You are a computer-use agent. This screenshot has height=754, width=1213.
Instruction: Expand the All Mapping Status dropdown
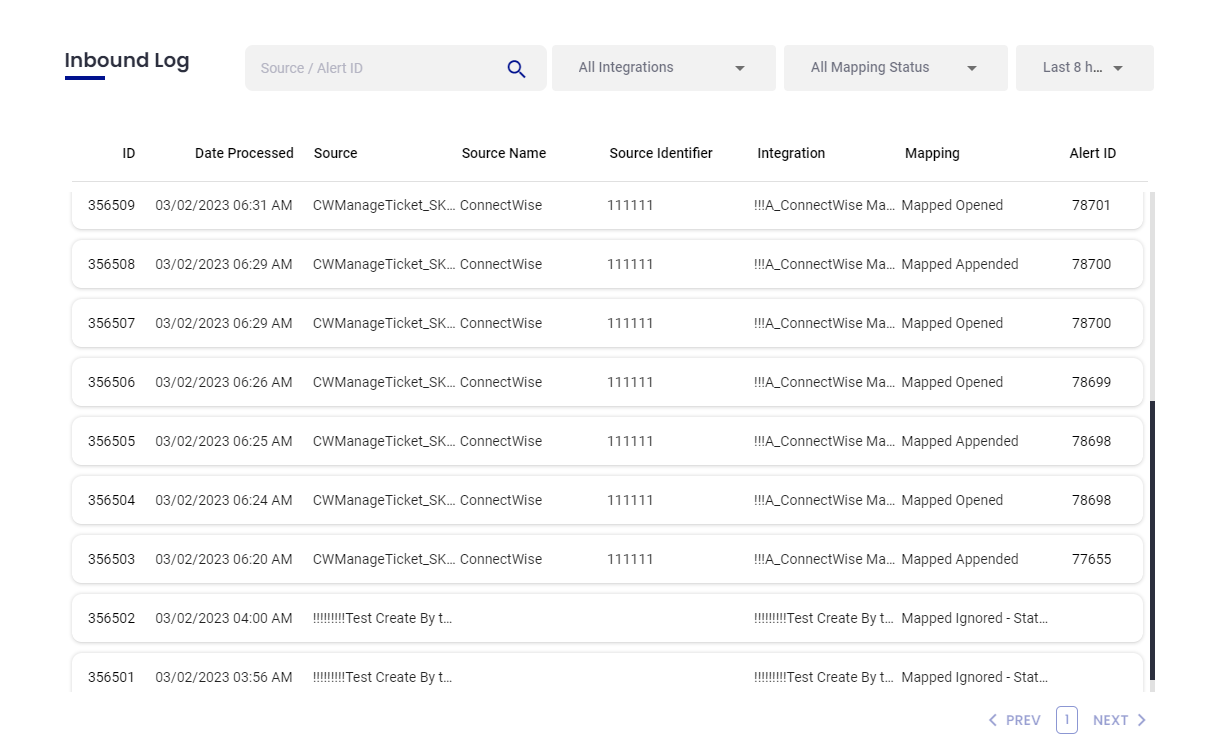895,68
